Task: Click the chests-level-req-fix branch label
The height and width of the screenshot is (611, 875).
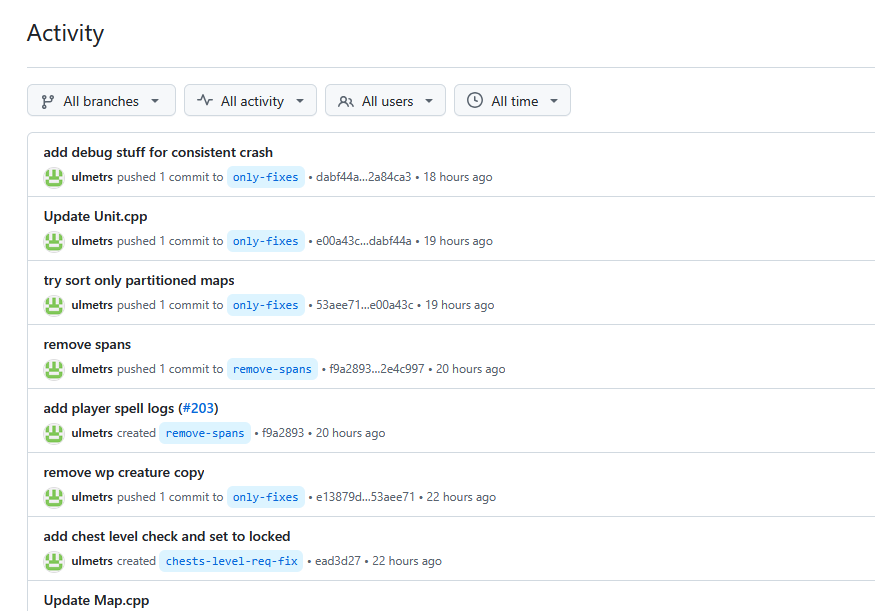Action: (x=231, y=561)
